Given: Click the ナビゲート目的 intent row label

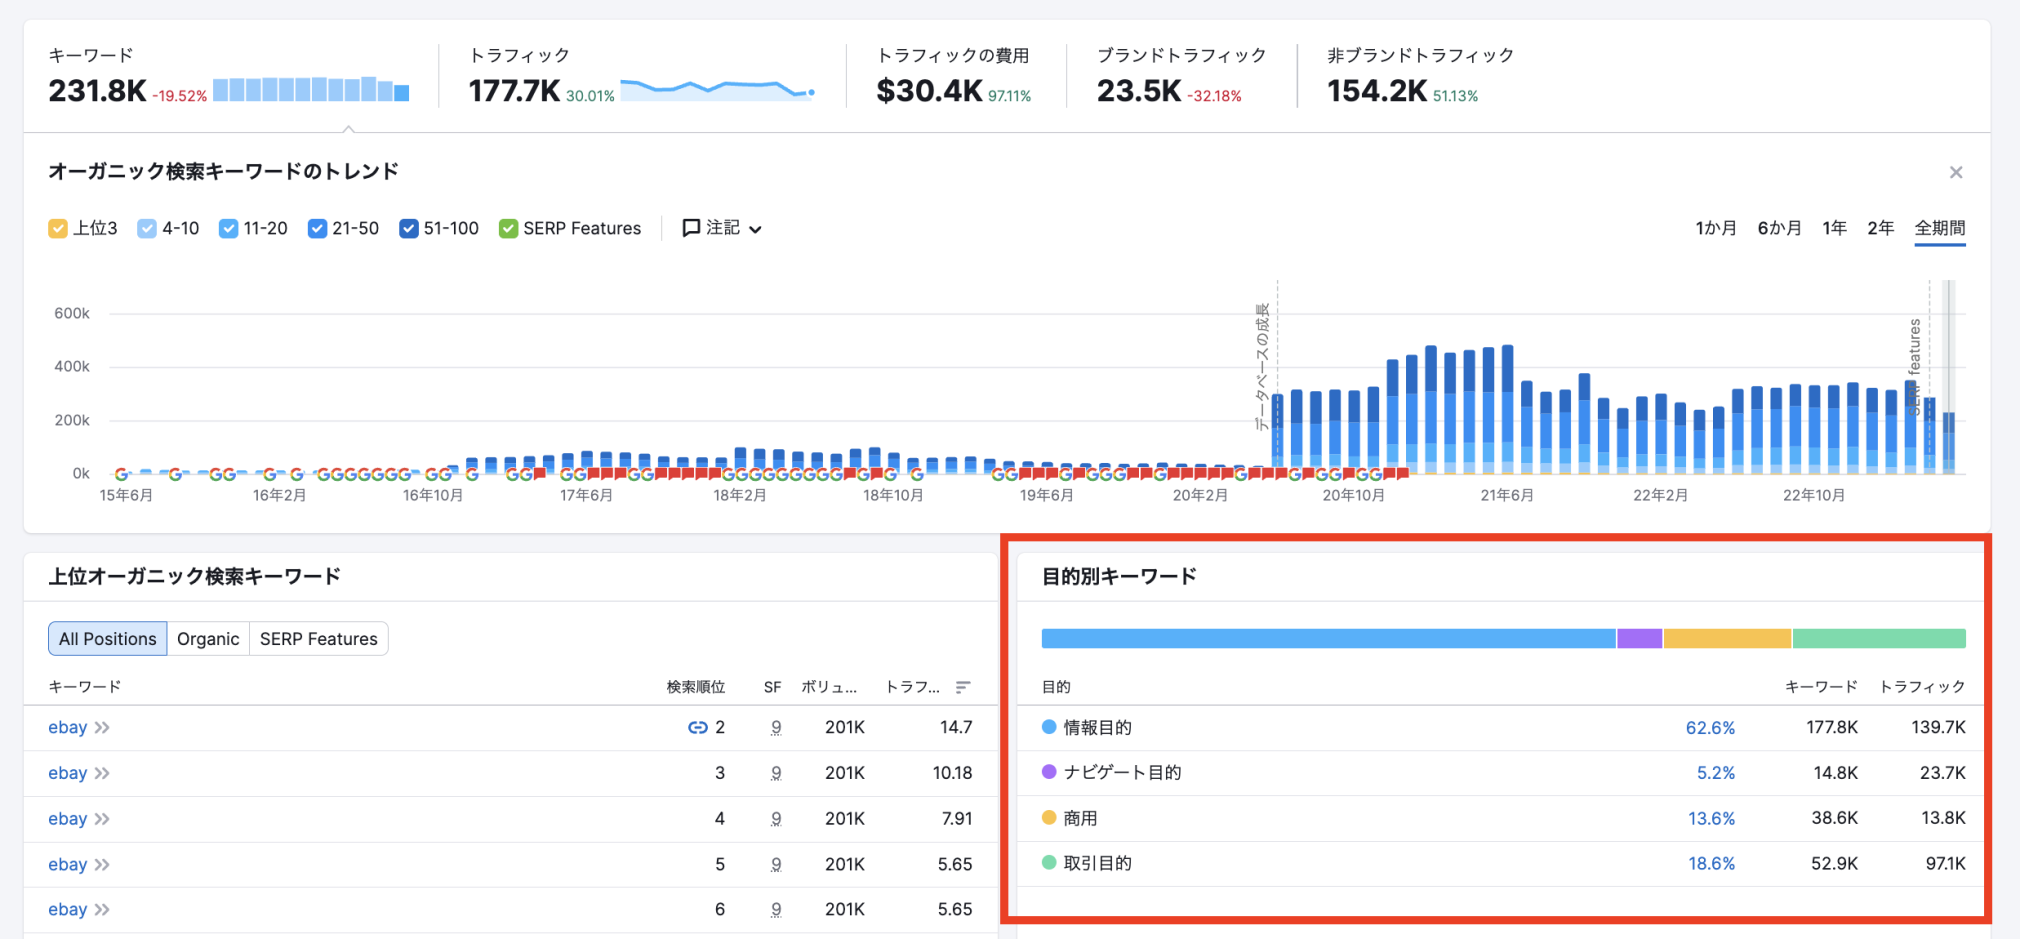Looking at the screenshot, I should [1122, 773].
